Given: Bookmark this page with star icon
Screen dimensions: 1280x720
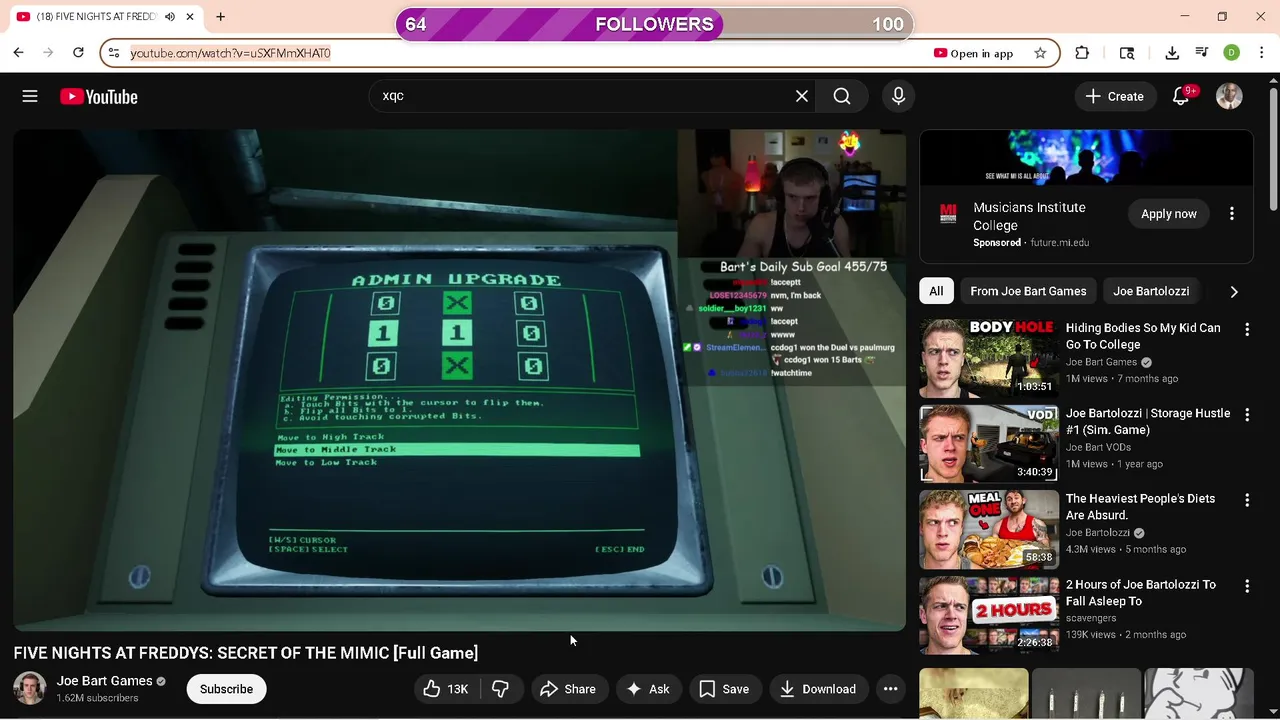Looking at the screenshot, I should pos(1040,53).
